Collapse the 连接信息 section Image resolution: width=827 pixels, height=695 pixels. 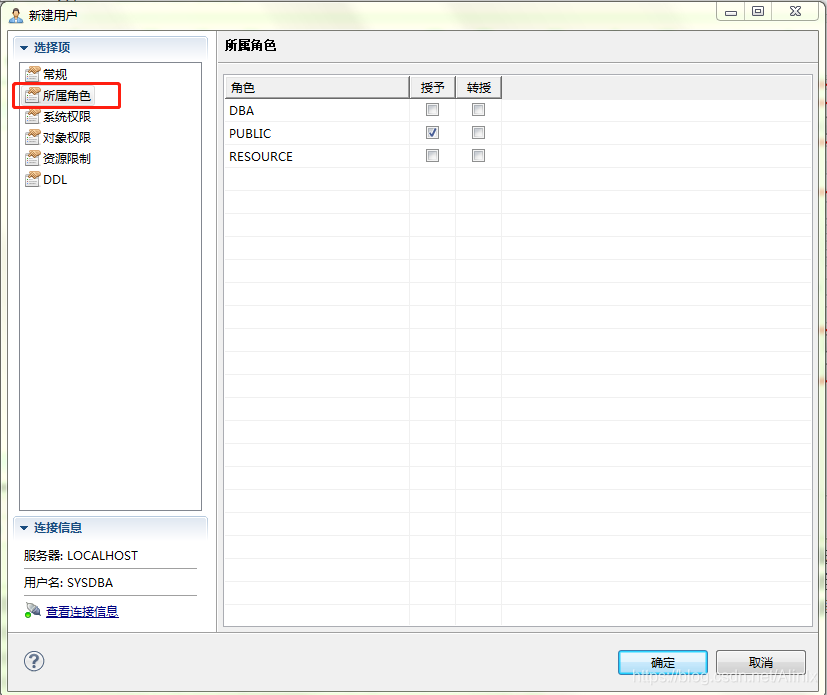point(24,527)
